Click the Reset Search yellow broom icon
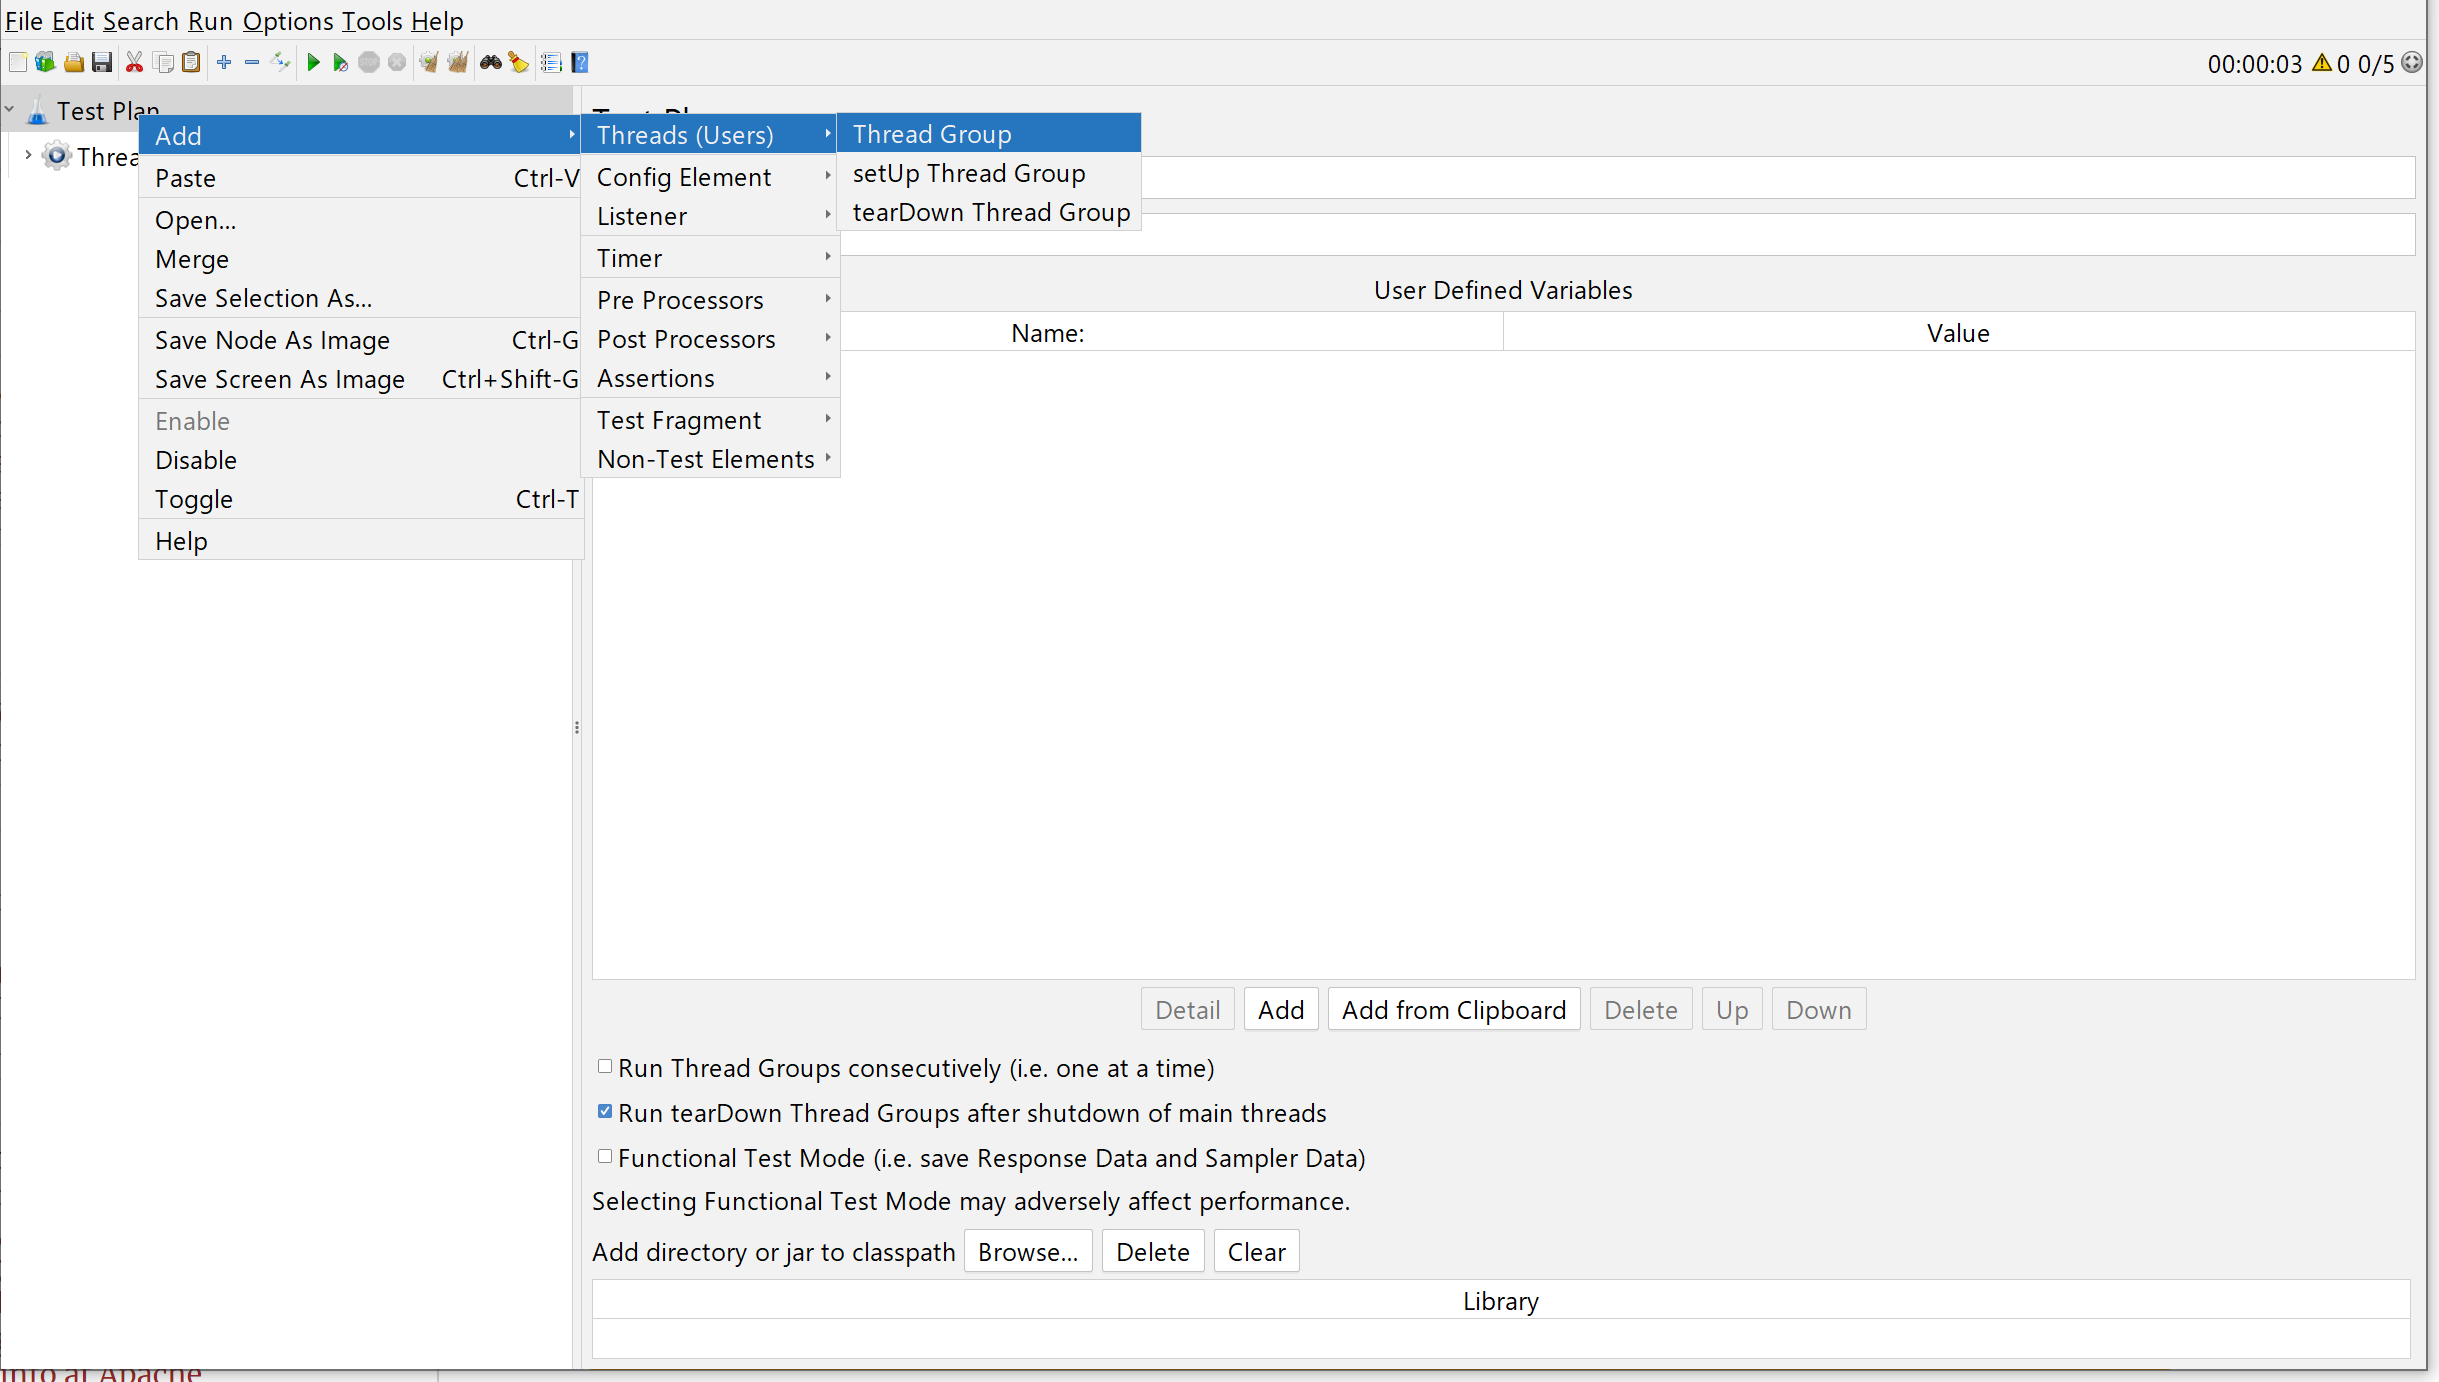This screenshot has width=2439, height=1382. click(518, 63)
